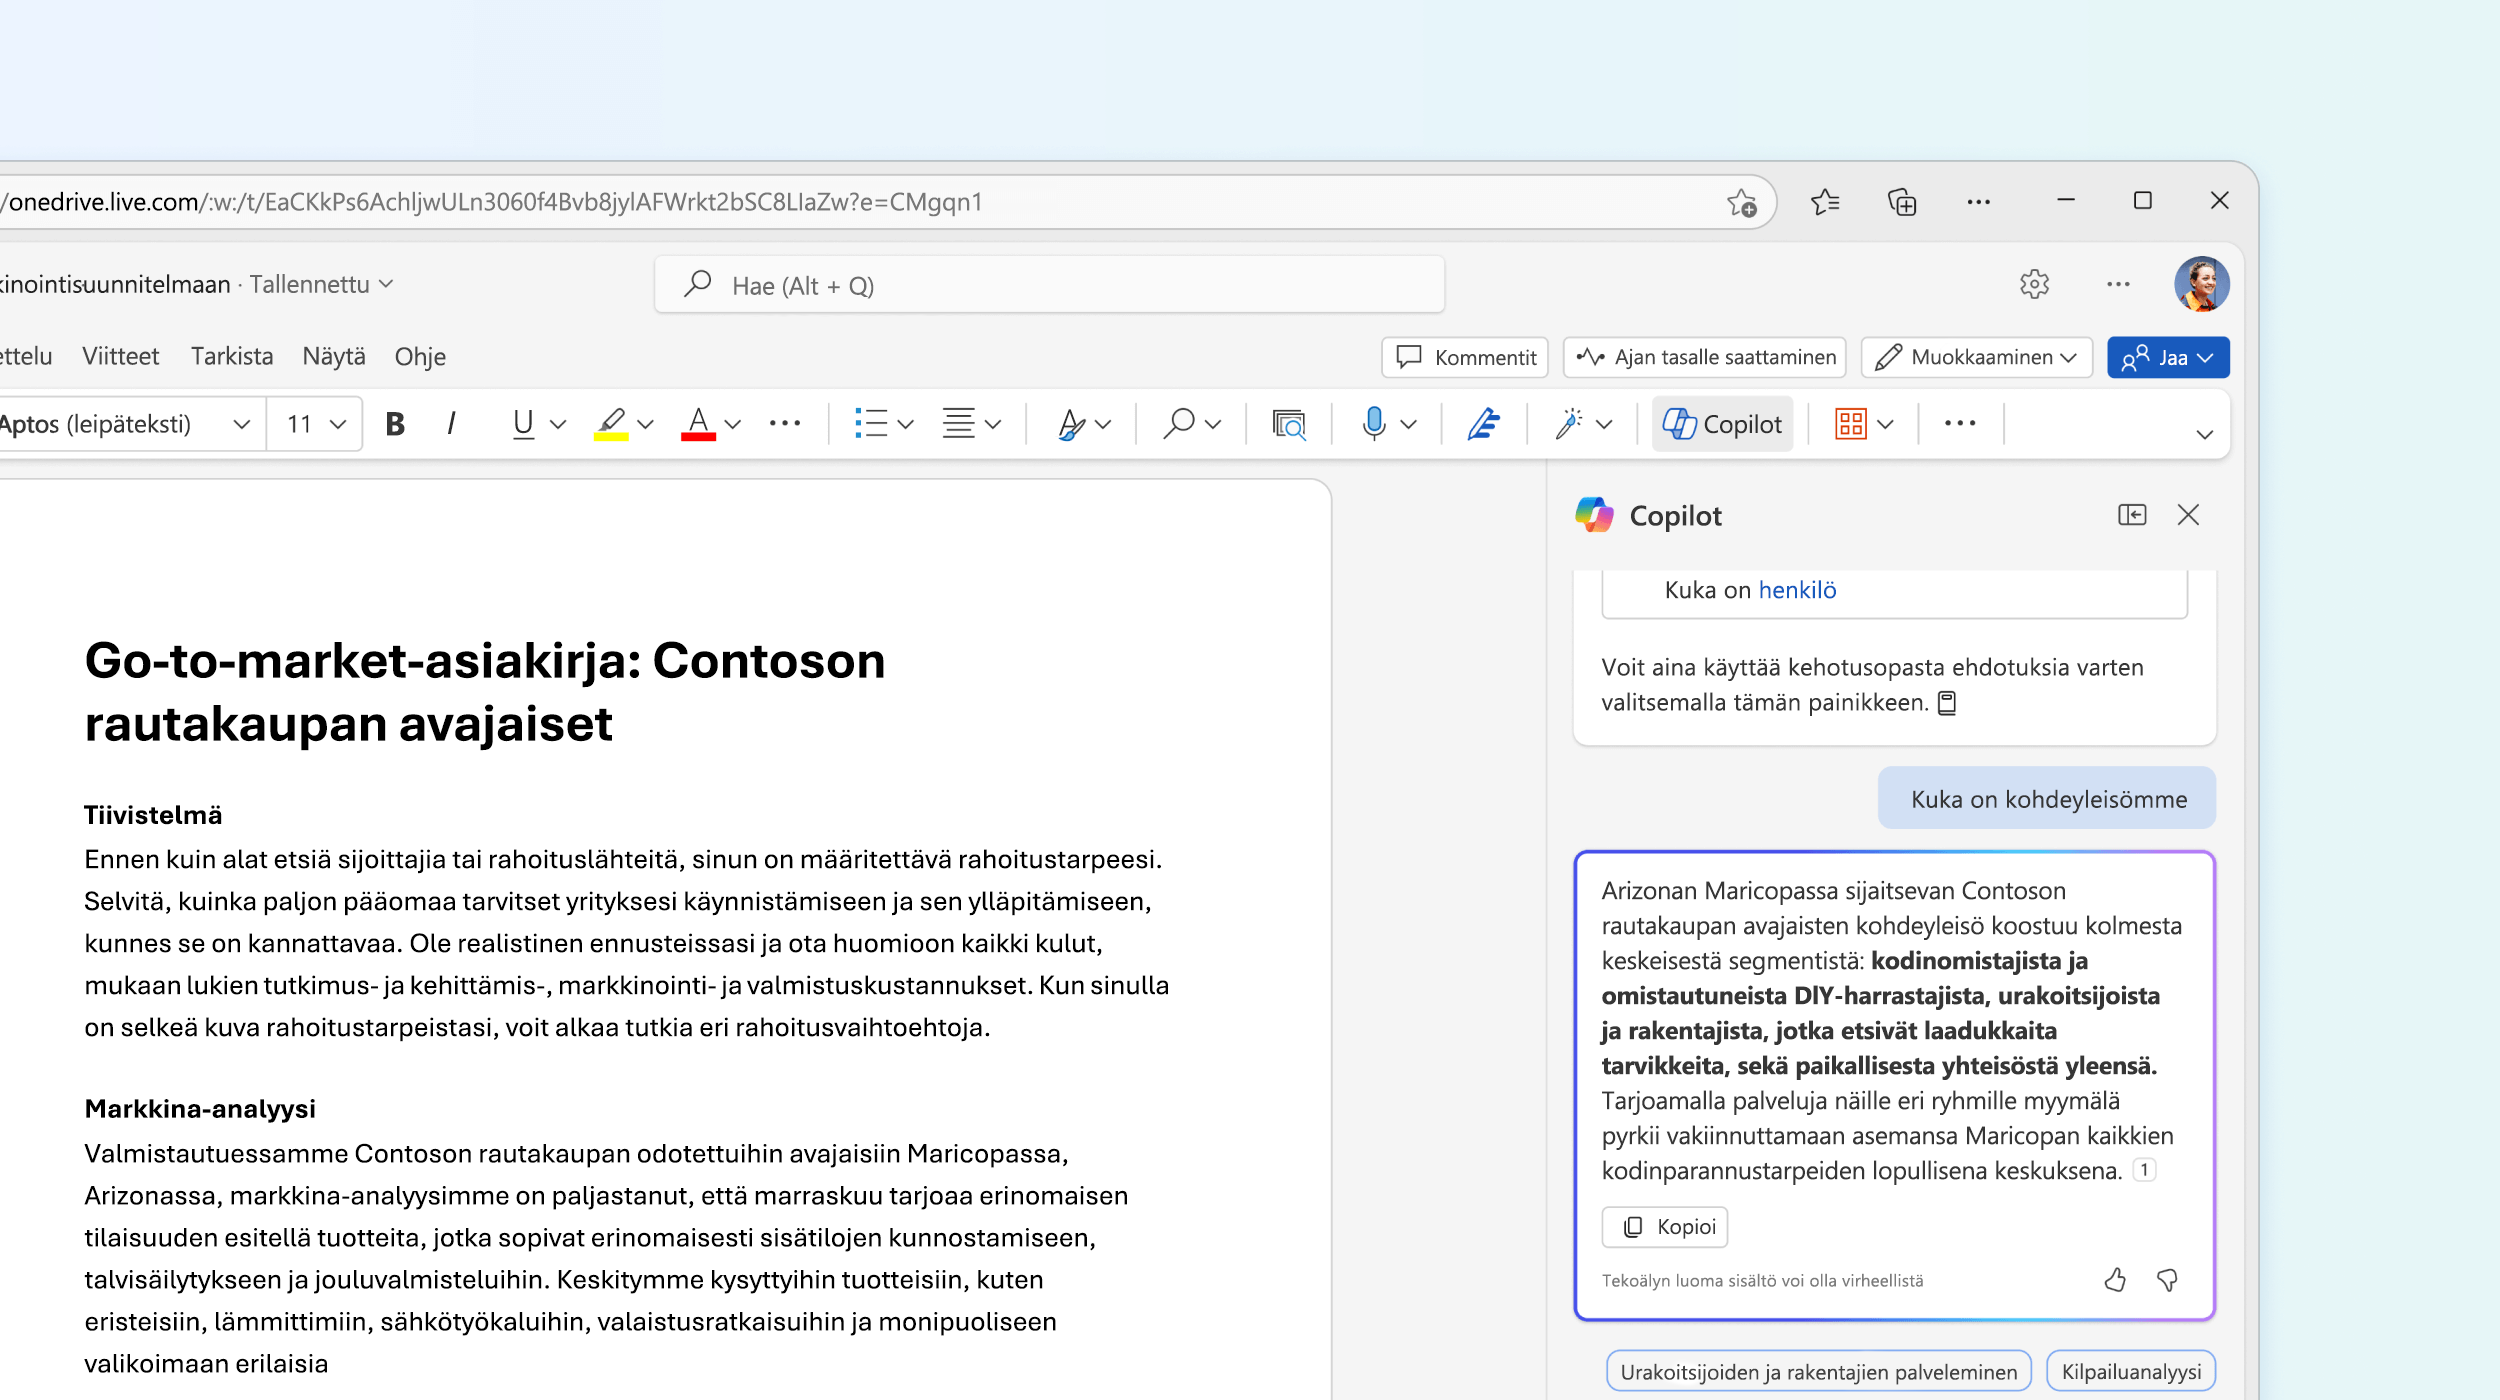Open reference citation 1
The height and width of the screenshot is (1400, 2500).
click(2144, 1170)
